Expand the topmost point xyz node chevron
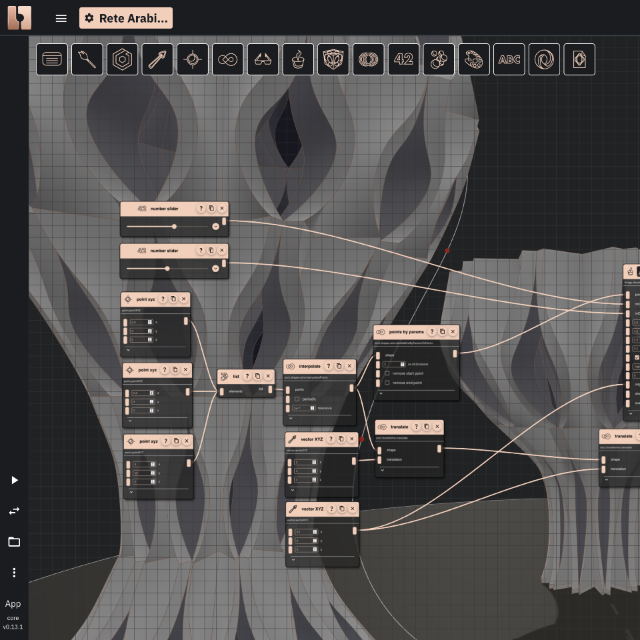Screen dimensions: 640x640 [x=128, y=350]
